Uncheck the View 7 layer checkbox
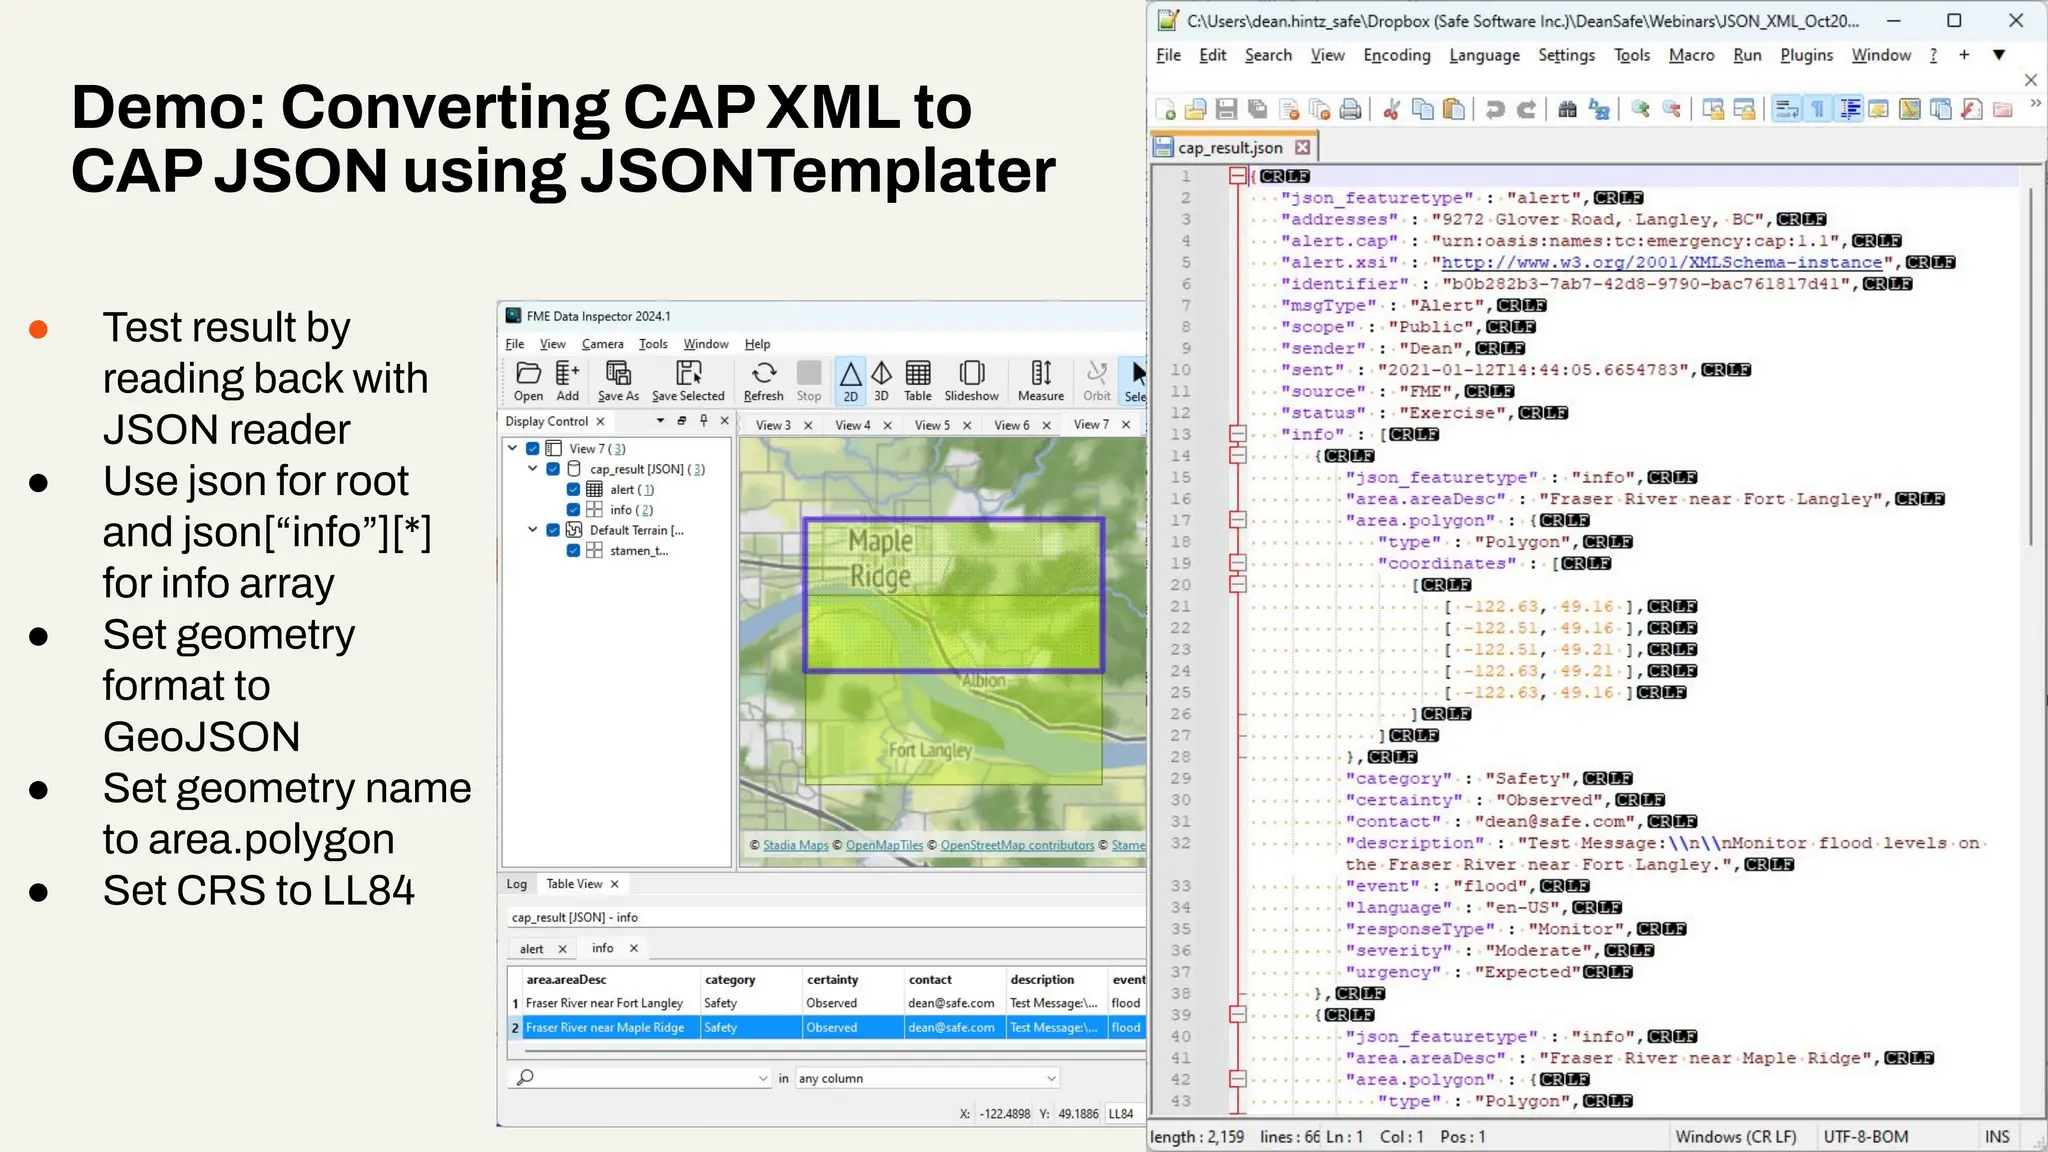 tap(533, 449)
